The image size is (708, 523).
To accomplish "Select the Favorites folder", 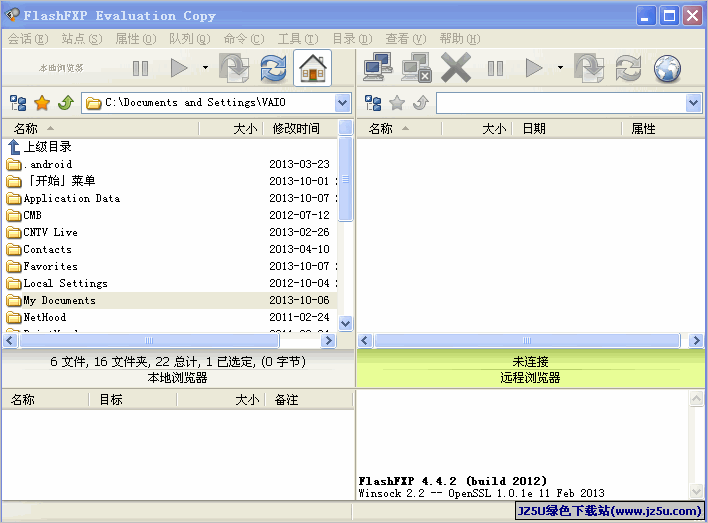I will (x=42, y=266).
